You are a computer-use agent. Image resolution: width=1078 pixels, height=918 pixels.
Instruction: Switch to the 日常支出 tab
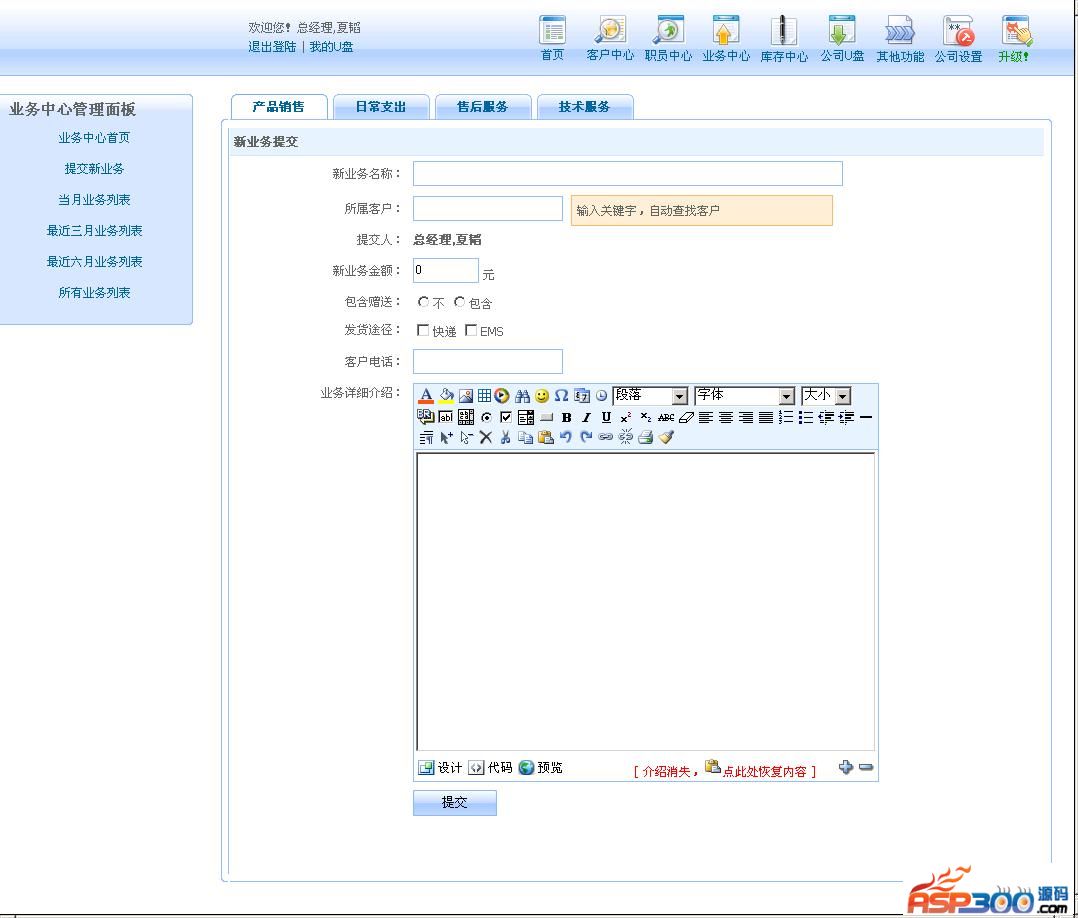coord(380,107)
